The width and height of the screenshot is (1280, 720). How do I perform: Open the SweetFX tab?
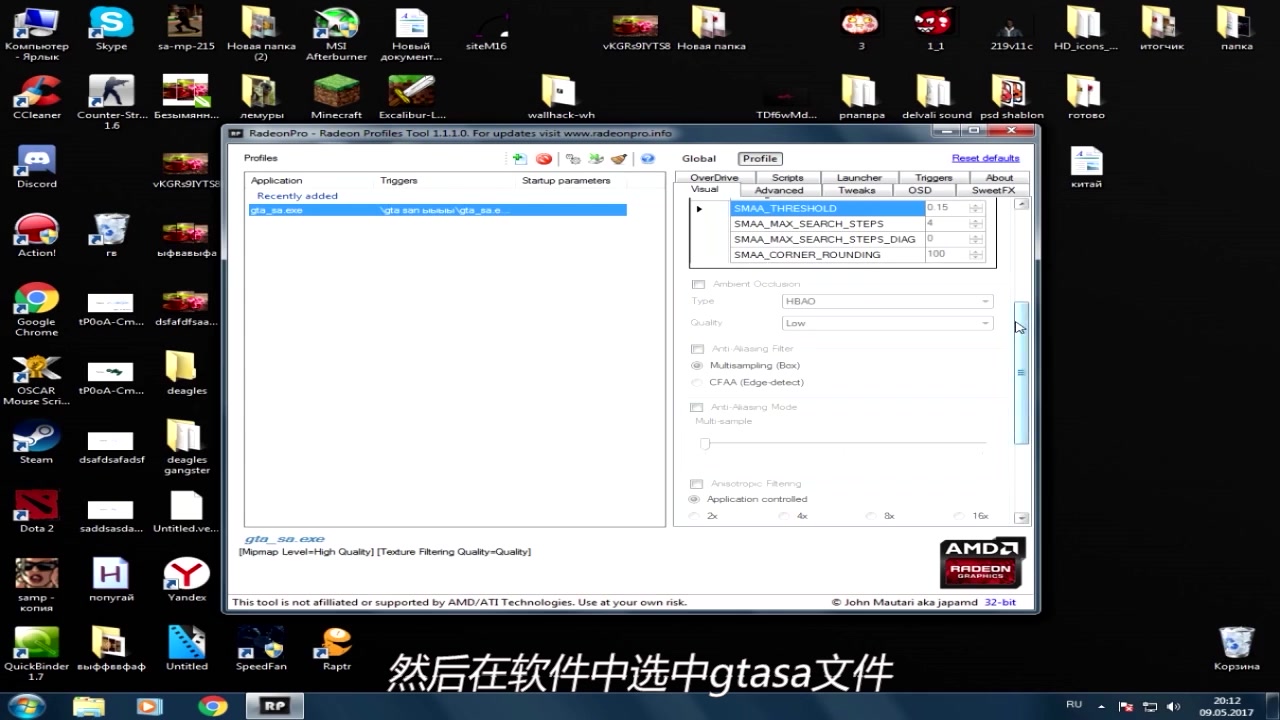[x=993, y=190]
